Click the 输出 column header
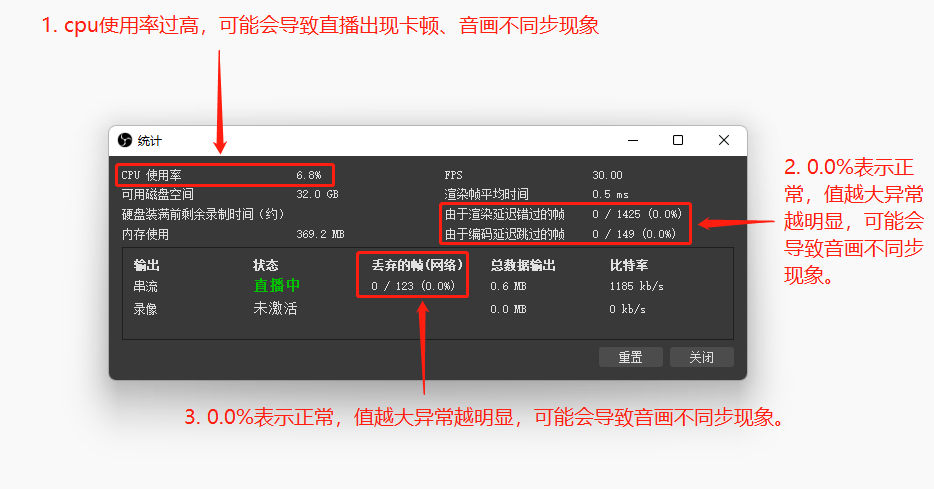The height and width of the screenshot is (489, 934). [x=147, y=265]
